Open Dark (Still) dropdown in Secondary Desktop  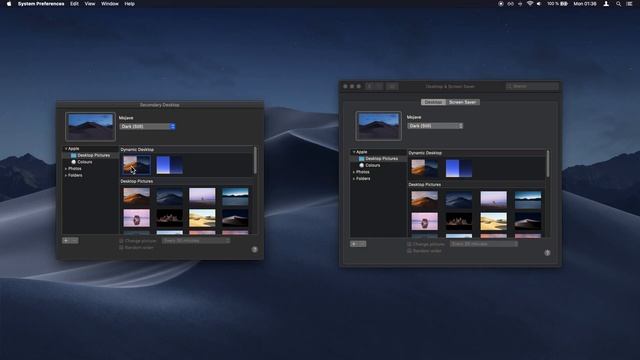pos(148,126)
